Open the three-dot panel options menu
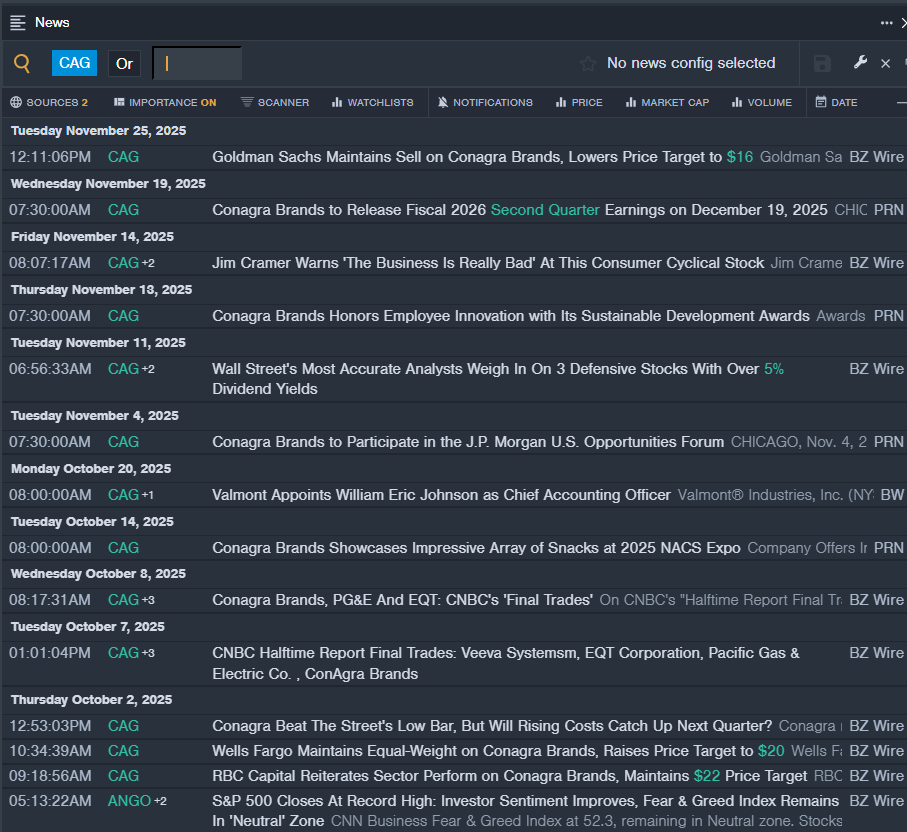907x832 pixels. click(x=886, y=22)
